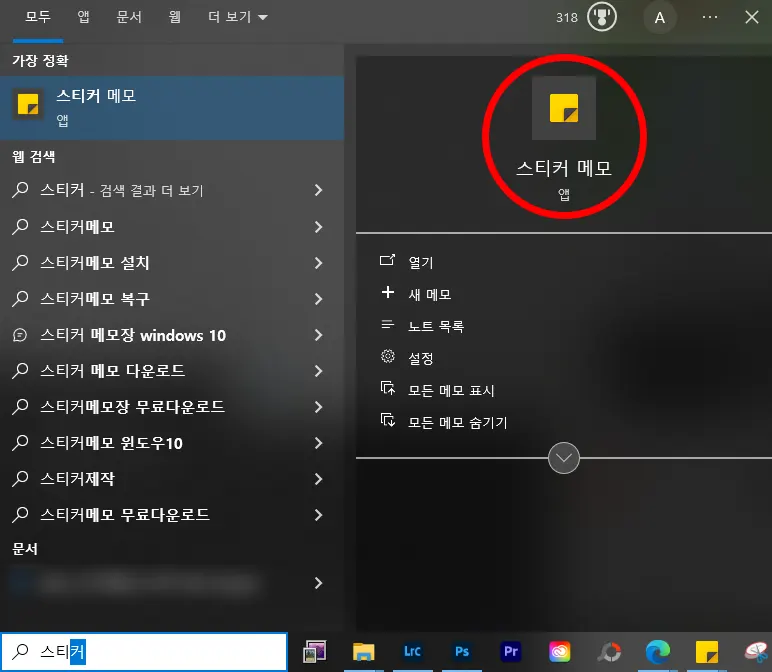Click the 모든 메모 숨기기 icon
772x672 pixels.
point(387,420)
